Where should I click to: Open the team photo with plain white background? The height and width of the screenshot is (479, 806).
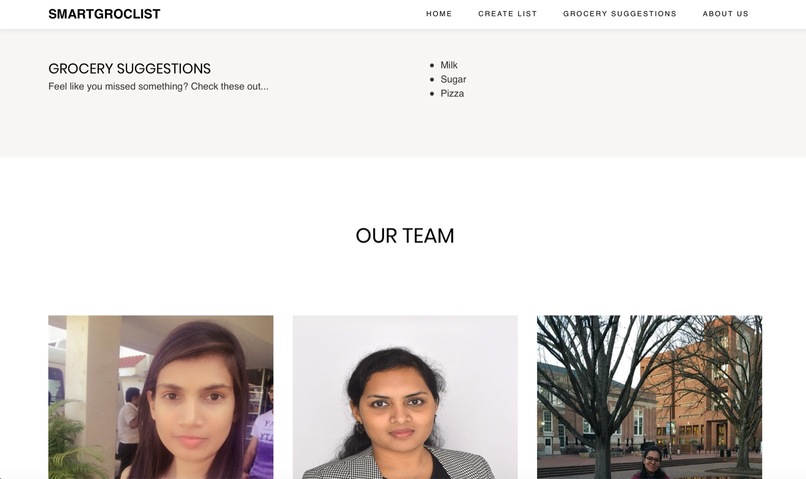pos(405,397)
